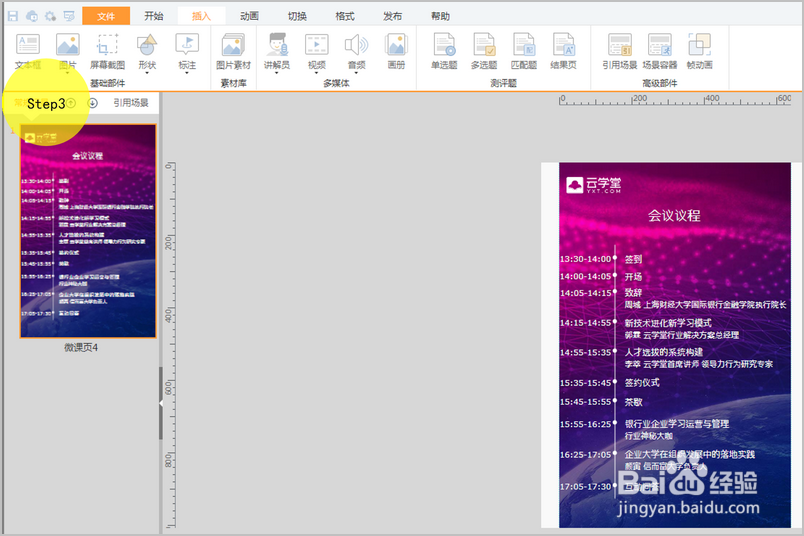
Task: Insert 引用场景 in the ribbon
Action: tap(620, 51)
